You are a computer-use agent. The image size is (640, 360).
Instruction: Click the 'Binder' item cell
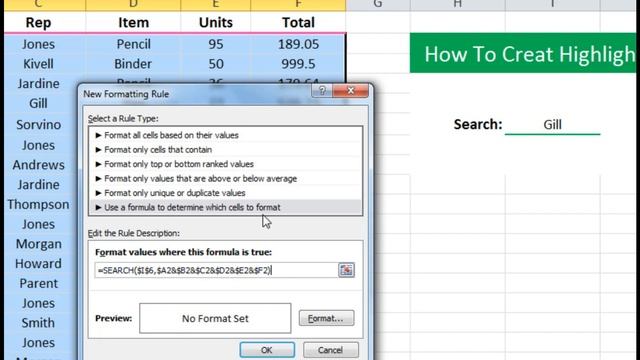(133, 64)
